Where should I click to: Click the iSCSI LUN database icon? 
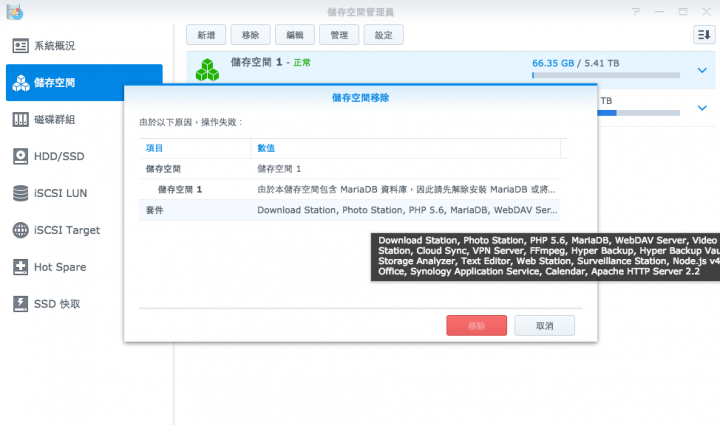tap(20, 193)
